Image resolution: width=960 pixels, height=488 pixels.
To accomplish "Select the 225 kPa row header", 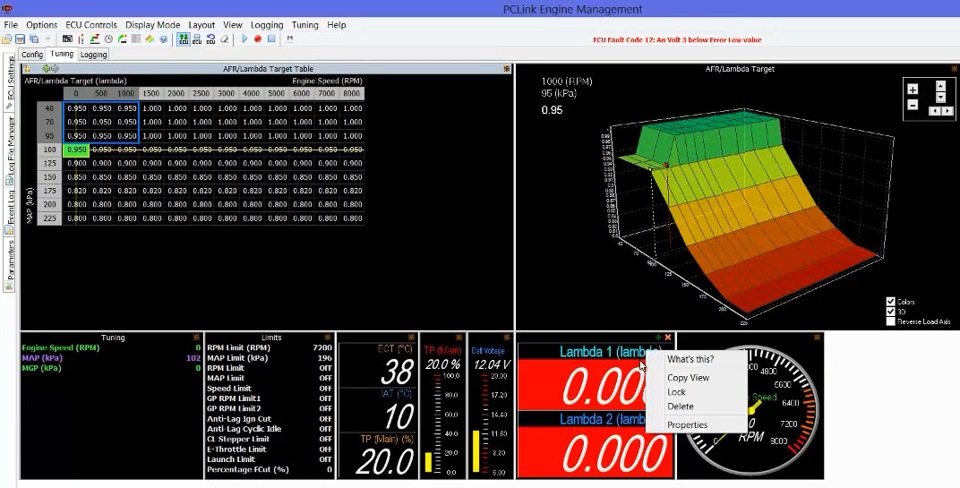I will 49,217.
